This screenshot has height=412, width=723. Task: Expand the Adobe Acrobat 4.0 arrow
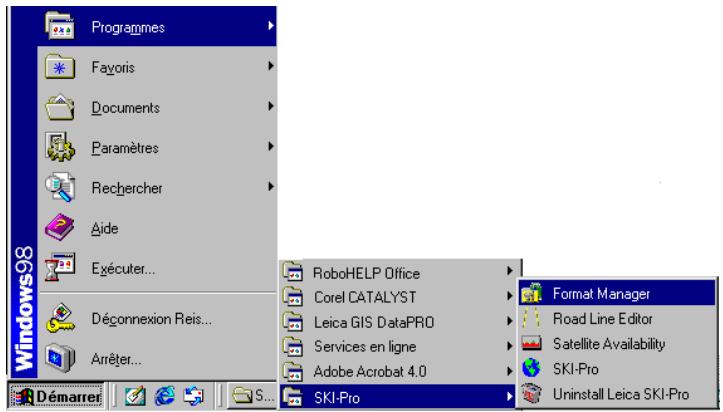coord(510,371)
